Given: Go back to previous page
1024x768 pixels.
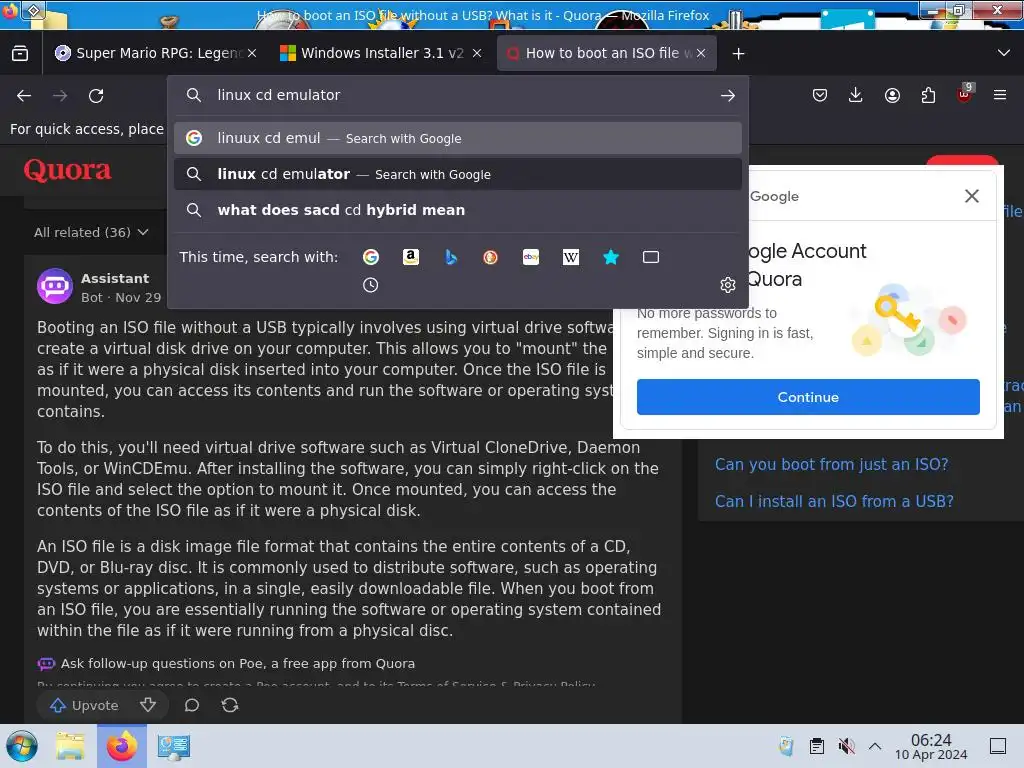Looking at the screenshot, I should (24, 96).
